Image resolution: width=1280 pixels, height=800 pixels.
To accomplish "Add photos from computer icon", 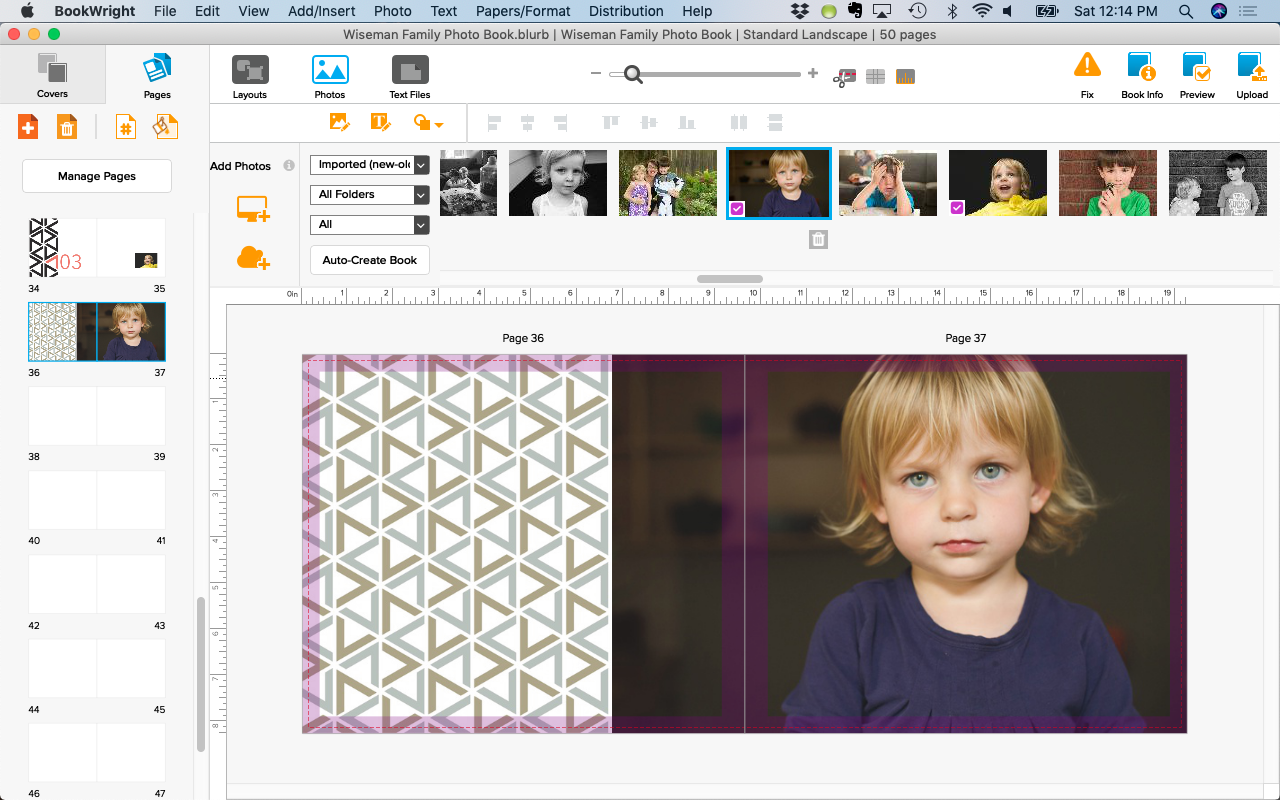I will click(x=253, y=209).
